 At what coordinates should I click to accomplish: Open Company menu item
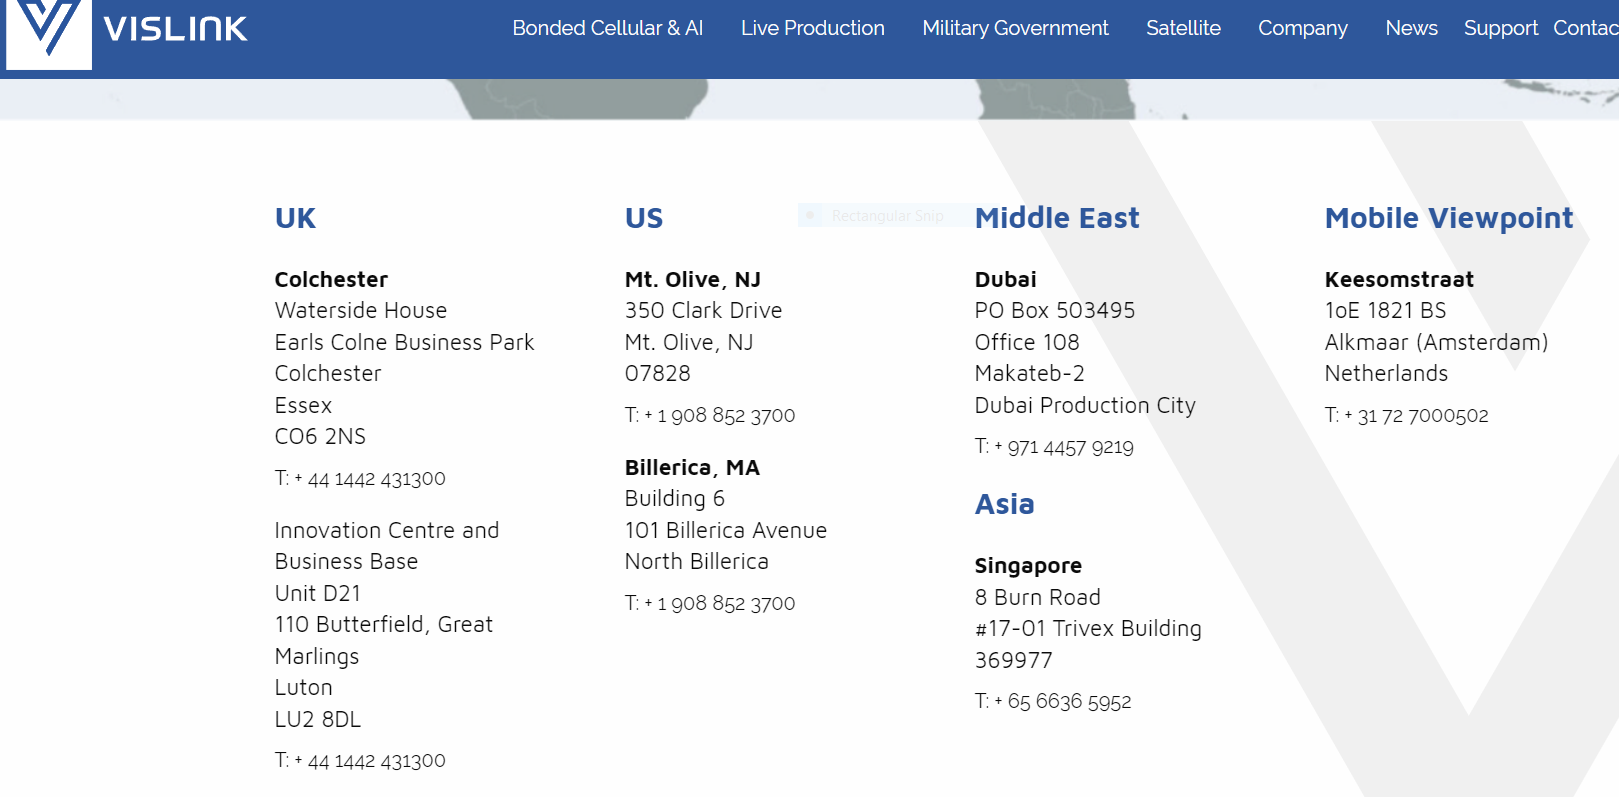pyautogui.click(x=1303, y=28)
